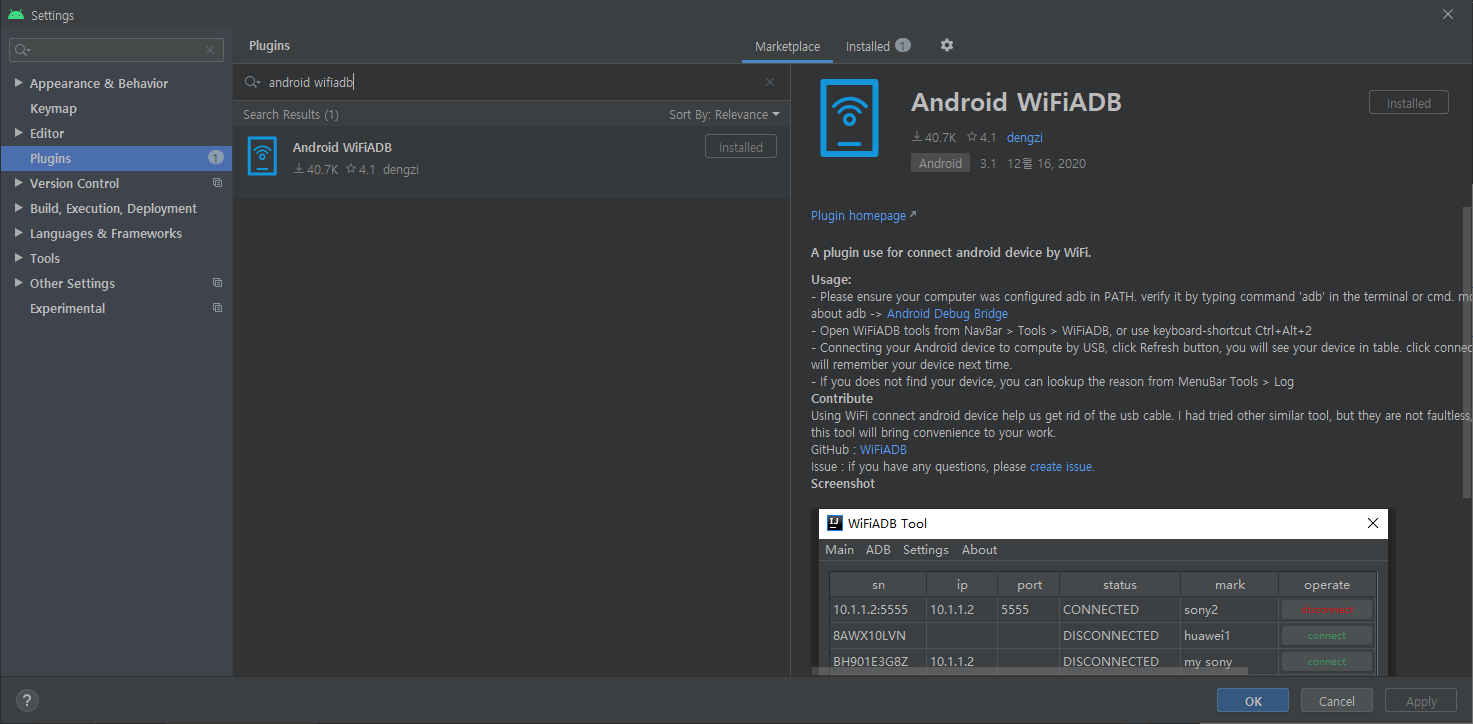Click the 40.7K downloads count in details
Viewport: 1473px width, 724px height.
click(934, 137)
